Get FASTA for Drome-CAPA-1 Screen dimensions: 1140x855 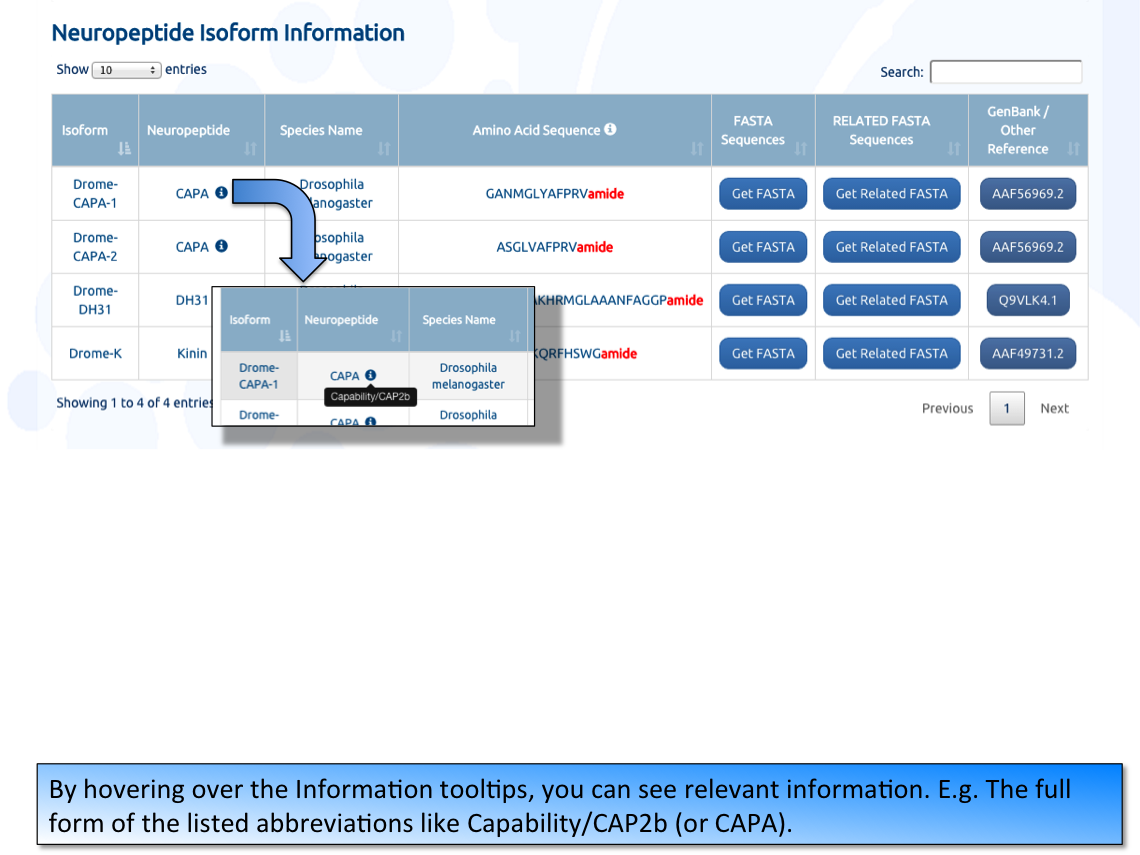click(763, 193)
